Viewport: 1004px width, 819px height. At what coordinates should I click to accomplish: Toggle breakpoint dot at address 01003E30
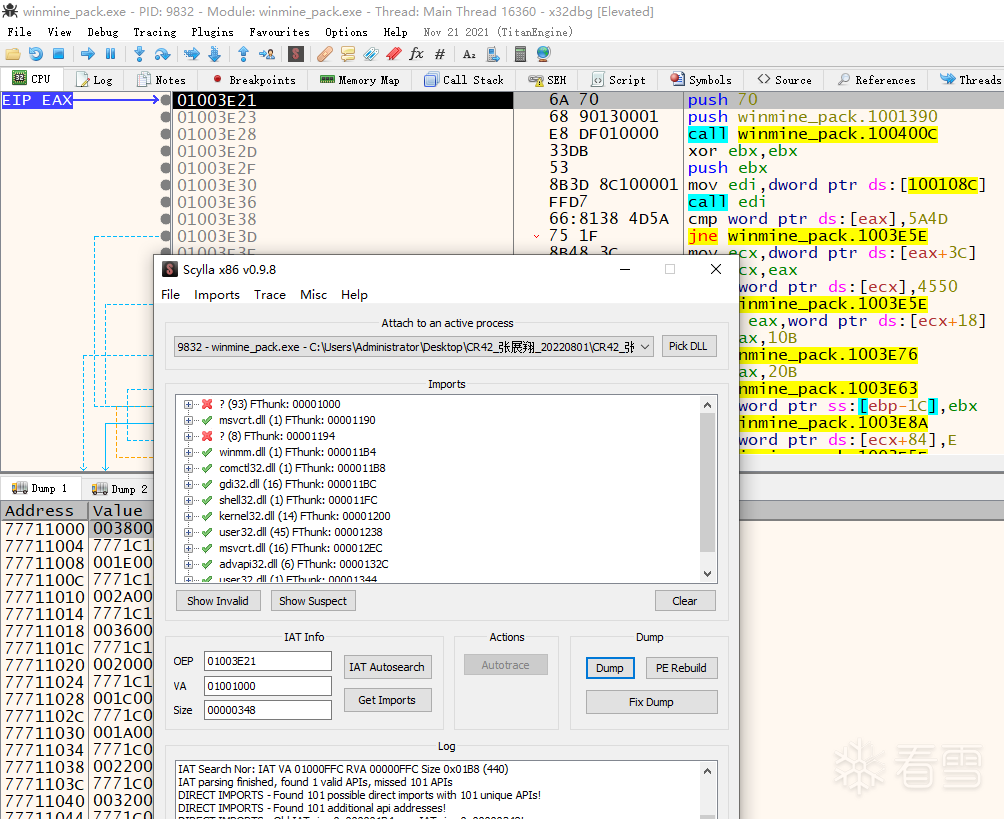pyautogui.click(x=166, y=185)
